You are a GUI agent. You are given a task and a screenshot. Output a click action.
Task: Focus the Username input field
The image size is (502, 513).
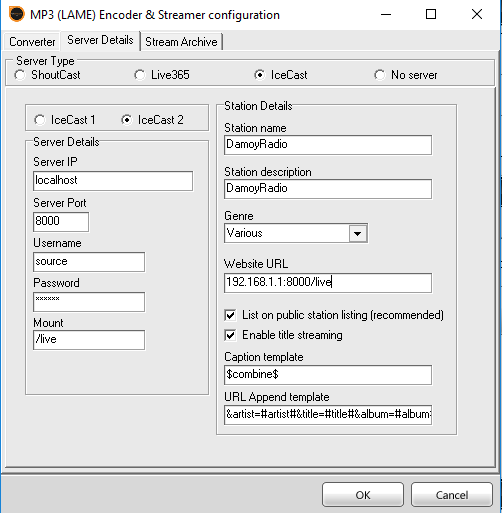click(89, 262)
